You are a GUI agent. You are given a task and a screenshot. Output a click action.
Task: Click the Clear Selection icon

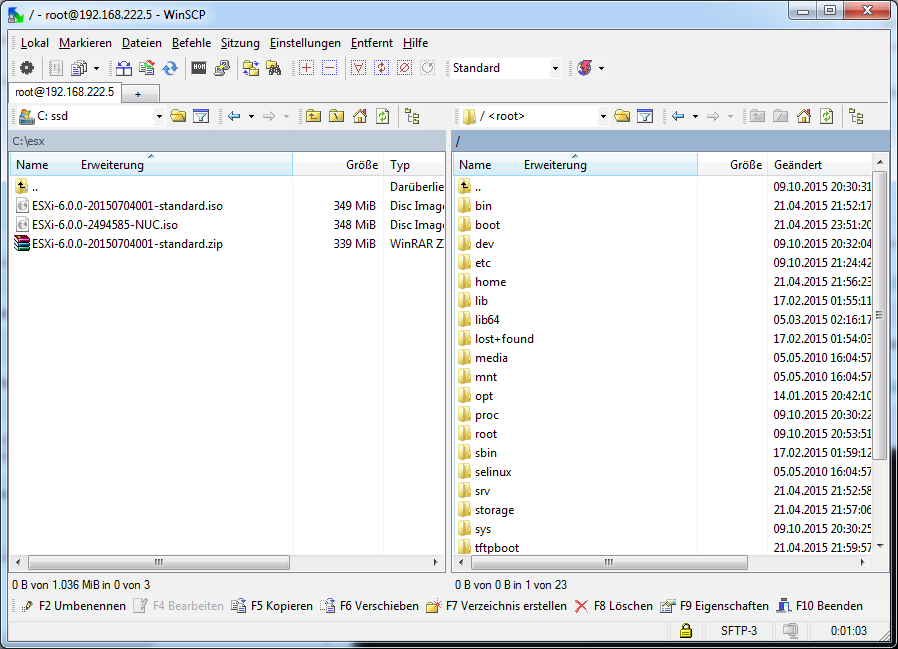pyautogui.click(x=404, y=68)
